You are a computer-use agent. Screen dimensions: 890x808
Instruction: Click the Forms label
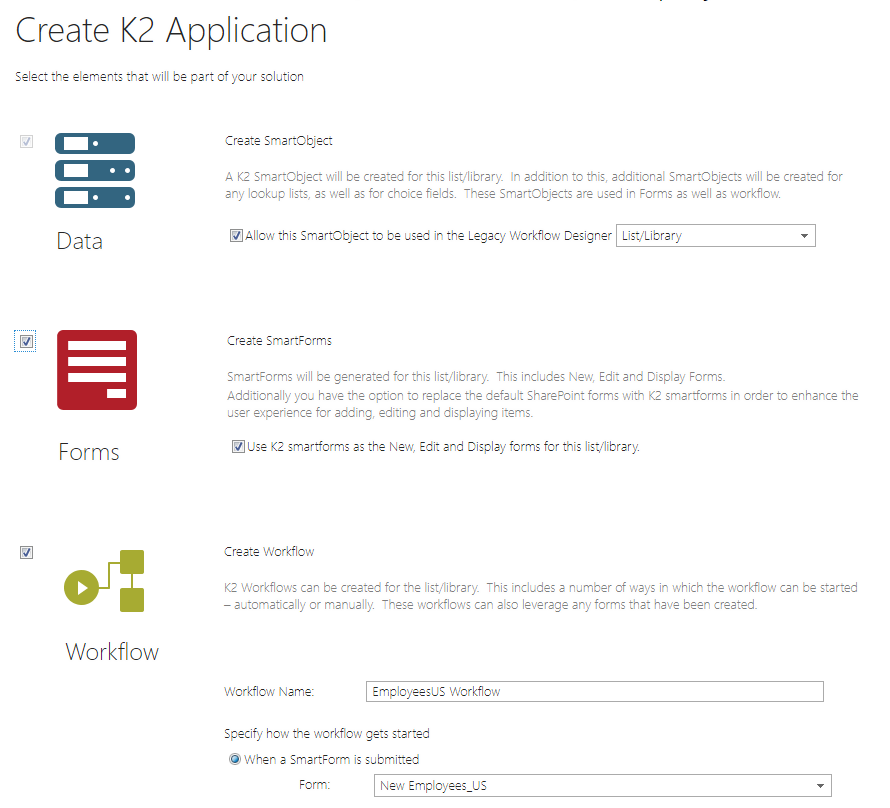click(x=89, y=452)
